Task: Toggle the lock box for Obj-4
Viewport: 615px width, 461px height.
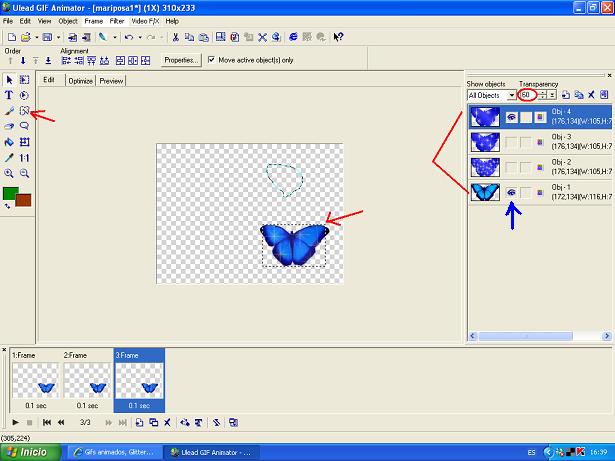Action: (x=526, y=117)
